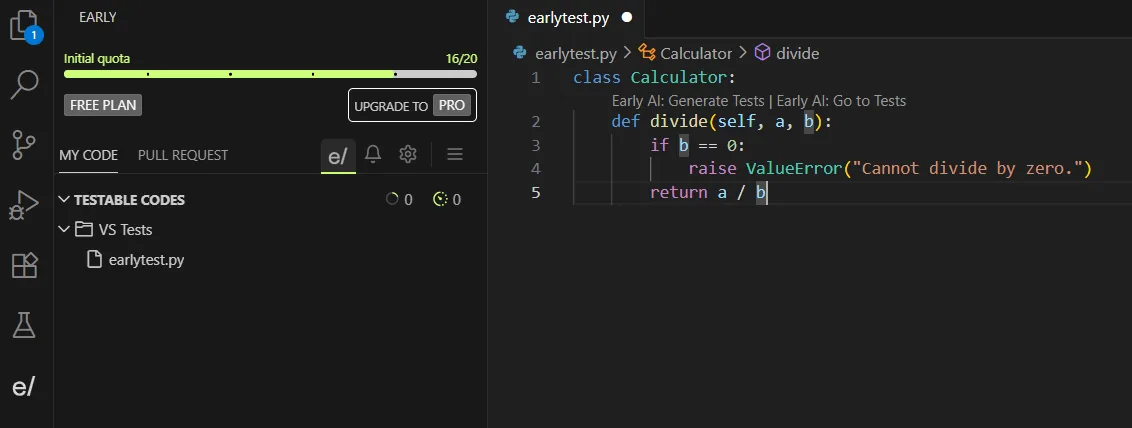The height and width of the screenshot is (428, 1132).
Task: Open the hamburger menu icon
Action: pos(455,154)
